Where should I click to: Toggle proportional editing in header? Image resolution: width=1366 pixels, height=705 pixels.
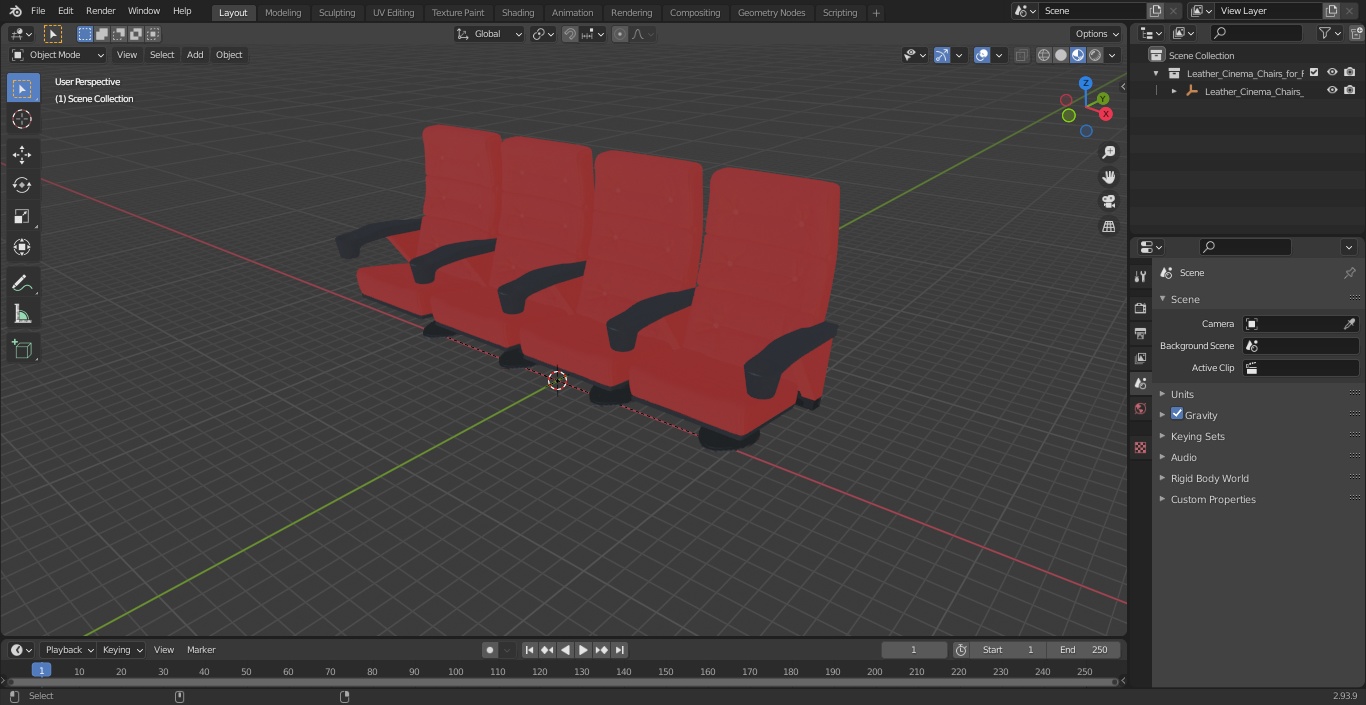click(620, 34)
